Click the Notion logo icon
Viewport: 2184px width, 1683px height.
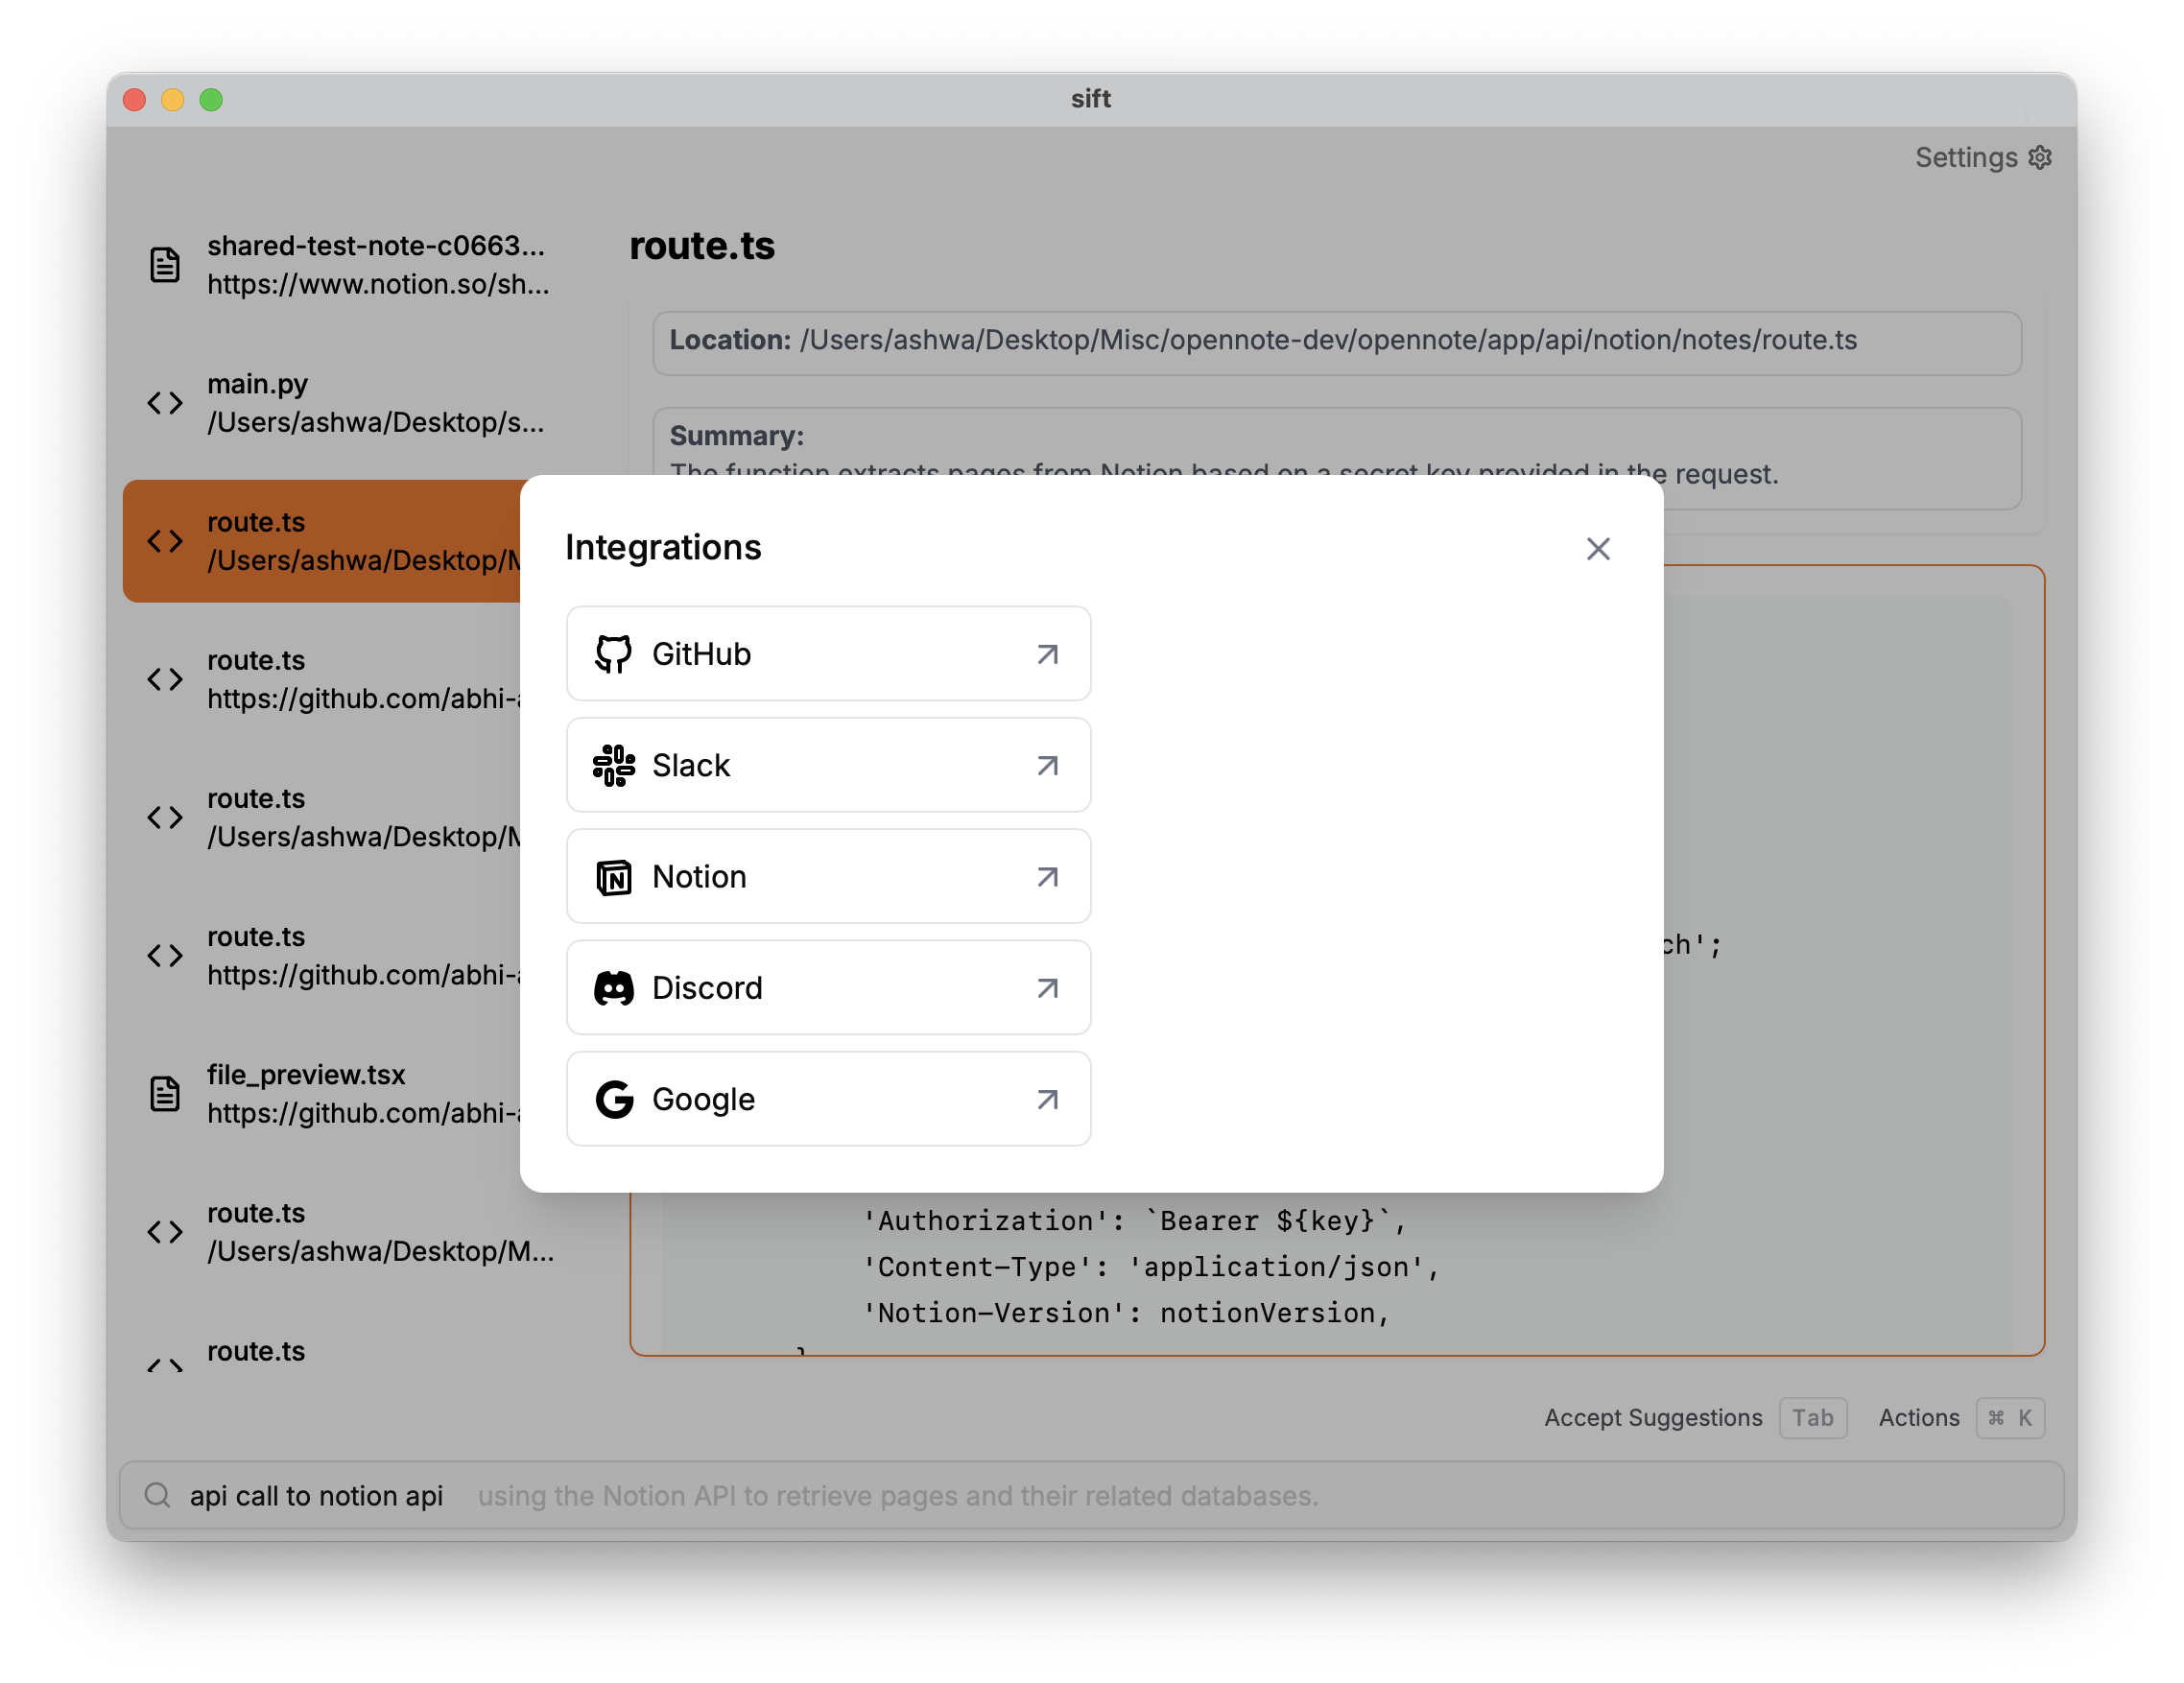(613, 877)
